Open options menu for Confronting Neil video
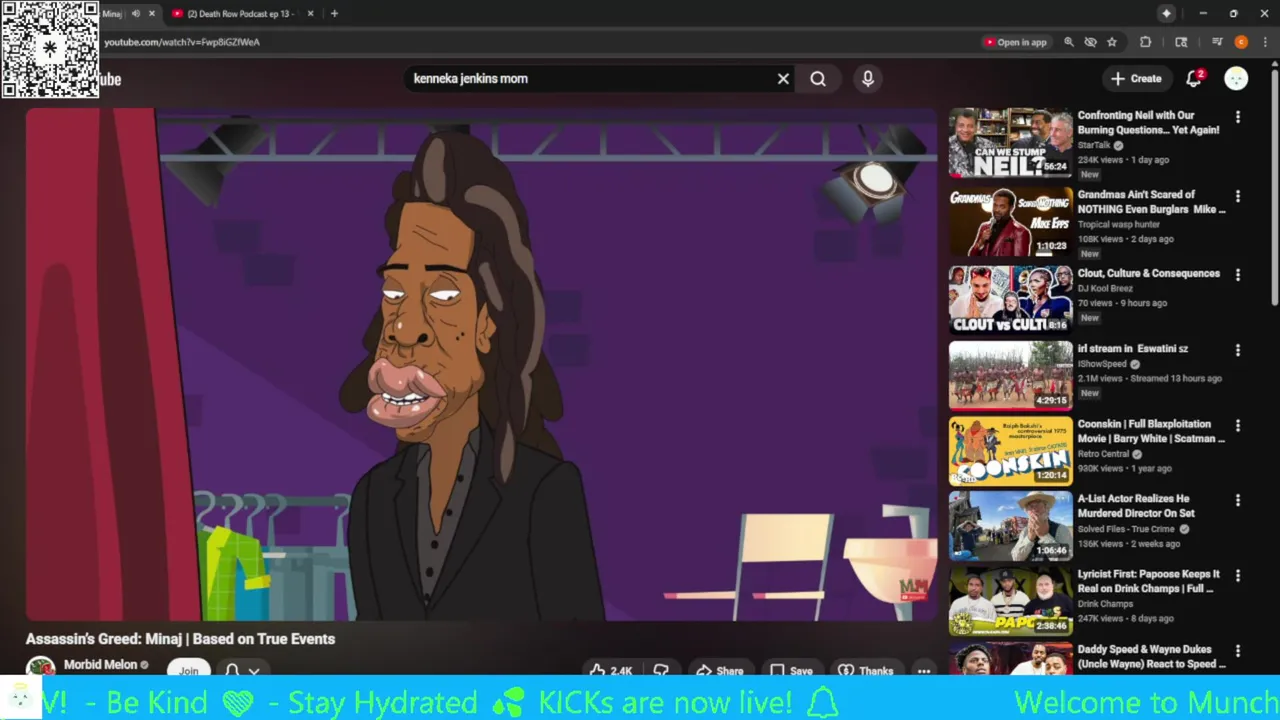 point(1238,117)
